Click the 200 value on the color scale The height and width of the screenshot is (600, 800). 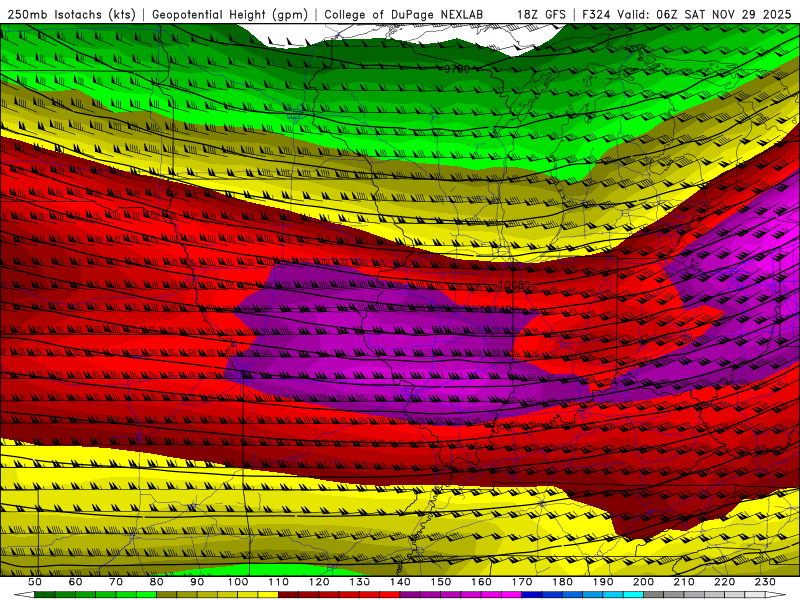pyautogui.click(x=643, y=582)
